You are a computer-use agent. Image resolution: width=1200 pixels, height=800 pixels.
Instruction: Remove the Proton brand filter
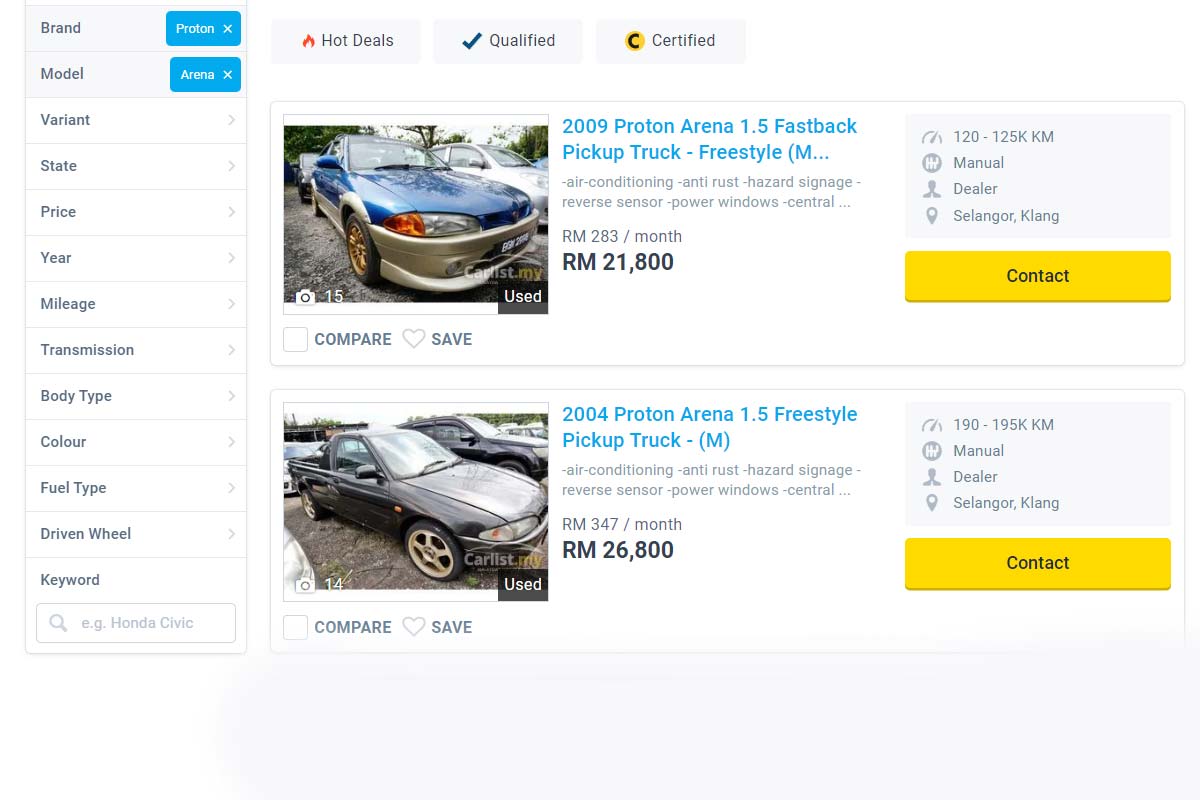(228, 29)
